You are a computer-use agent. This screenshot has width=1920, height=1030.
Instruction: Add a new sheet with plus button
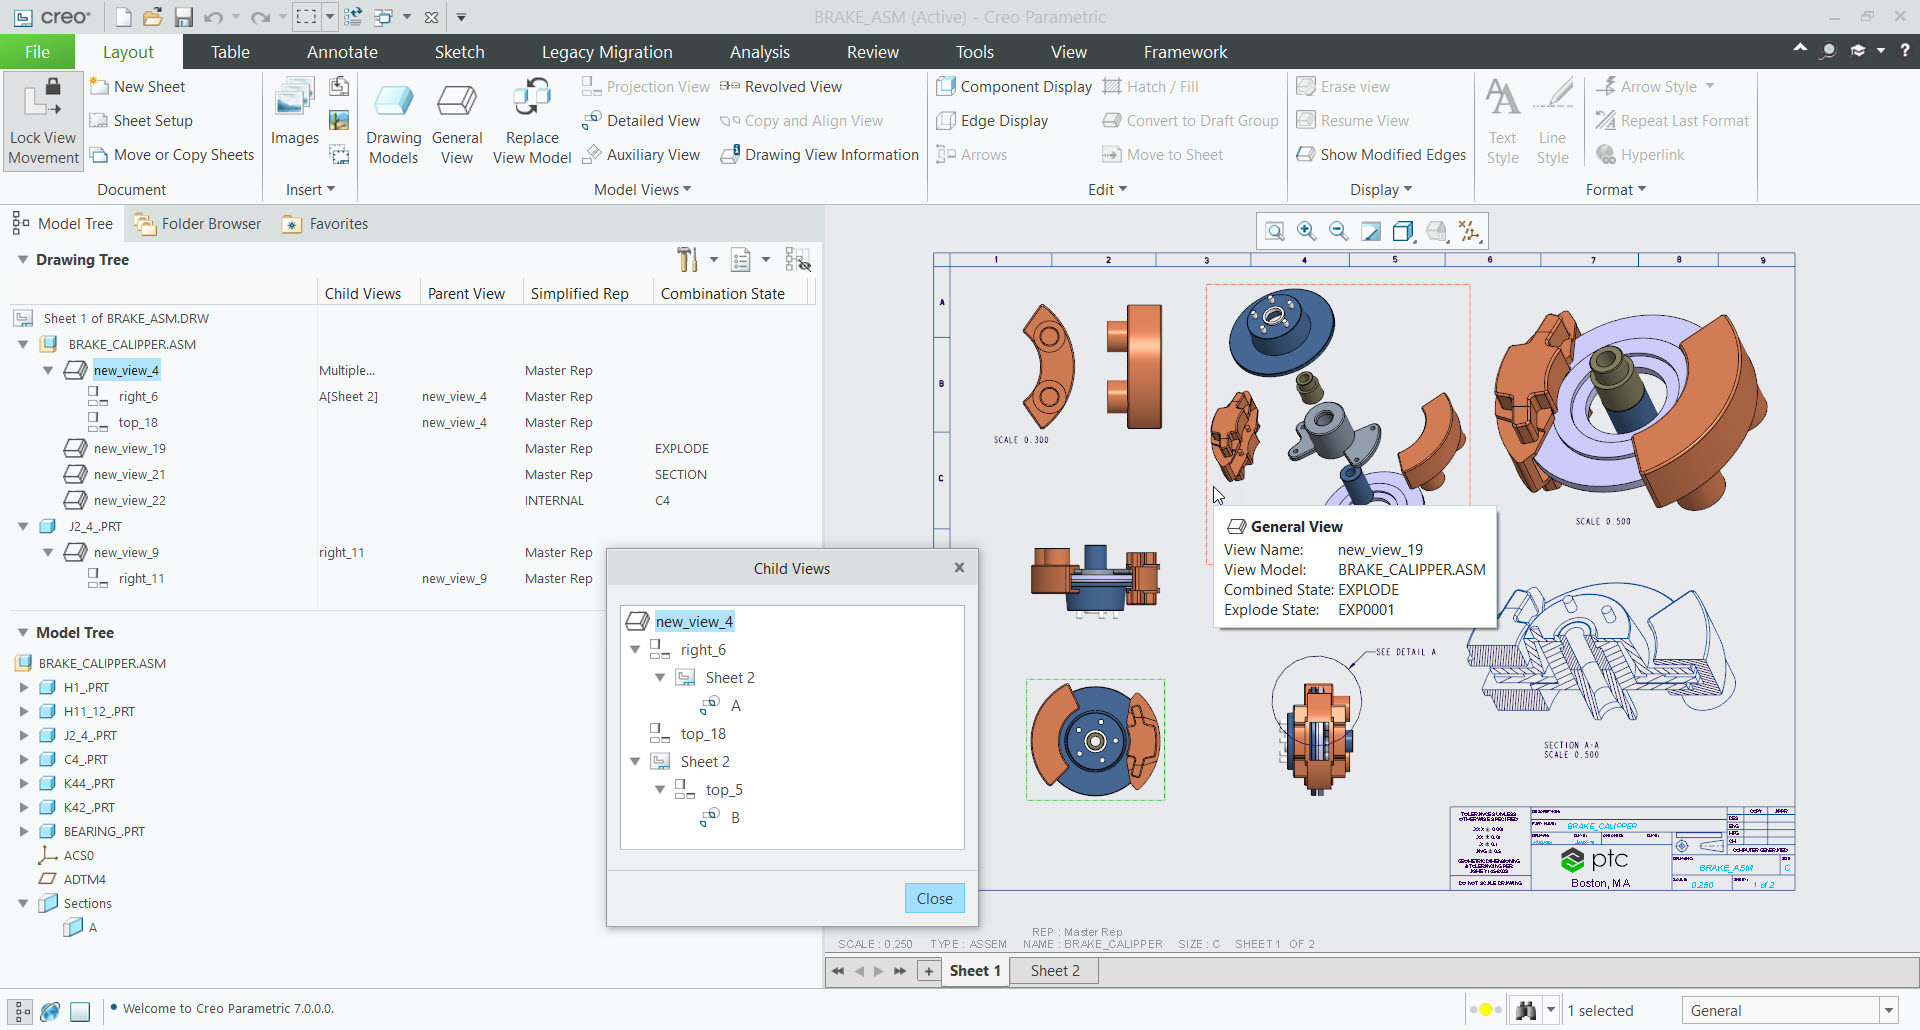pos(929,971)
